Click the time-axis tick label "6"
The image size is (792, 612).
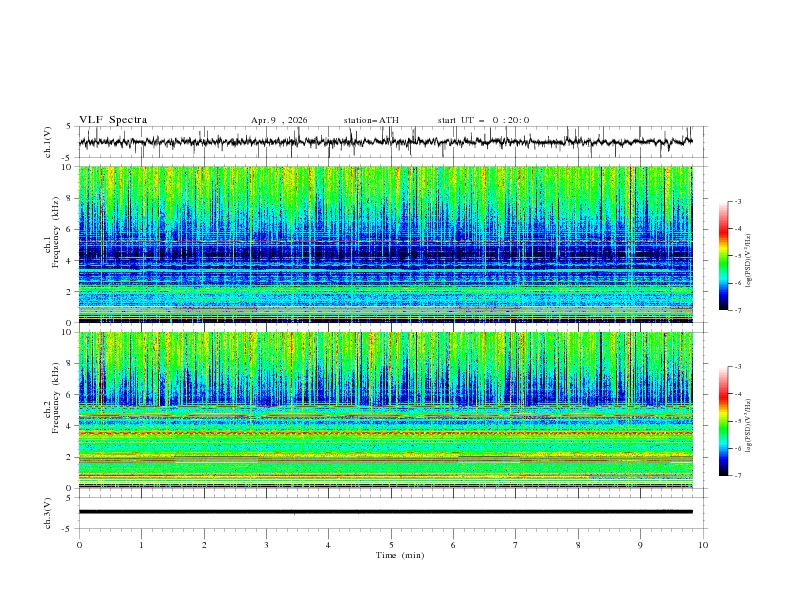(453, 545)
